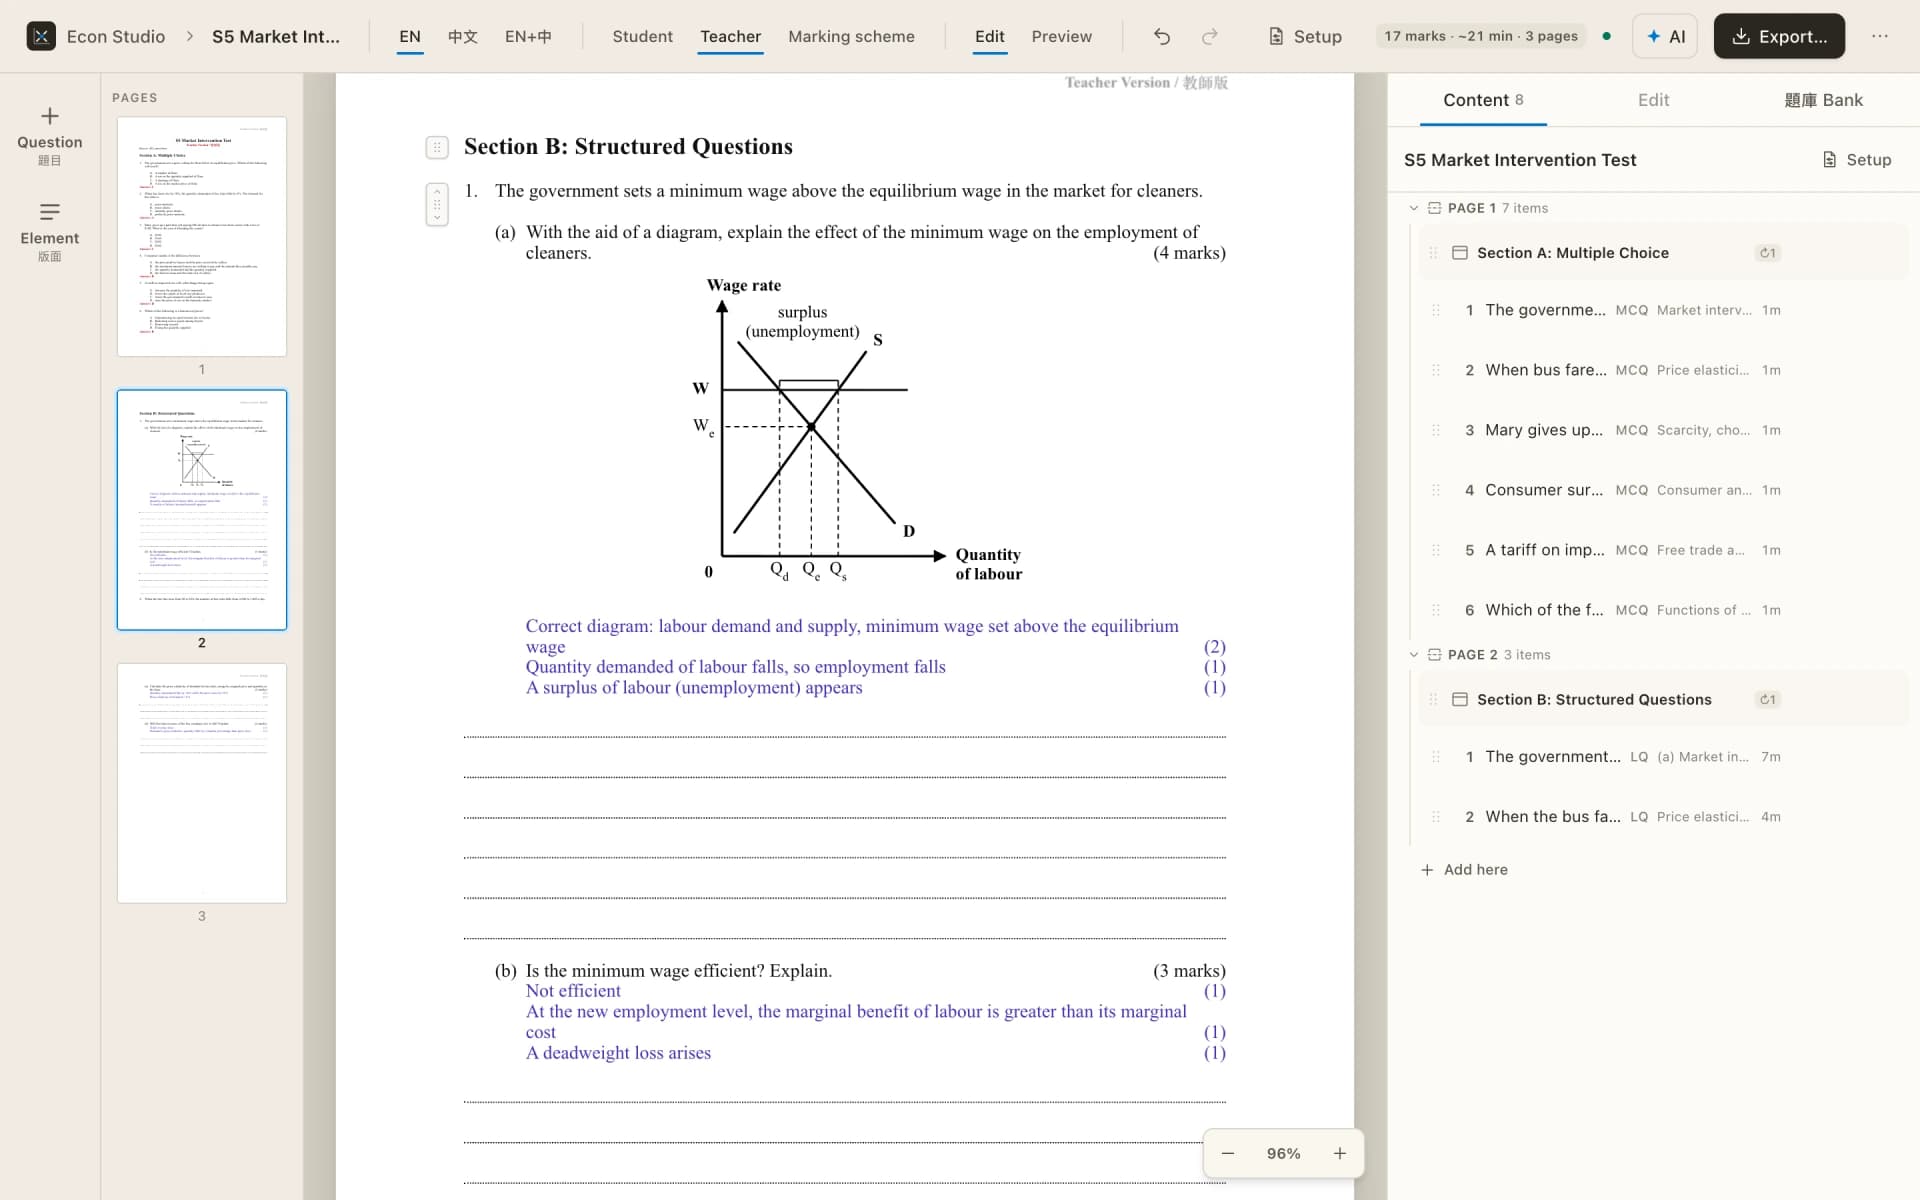Image resolution: width=1920 pixels, height=1200 pixels.
Task: Switch to Edit mode in top bar
Action: [989, 36]
